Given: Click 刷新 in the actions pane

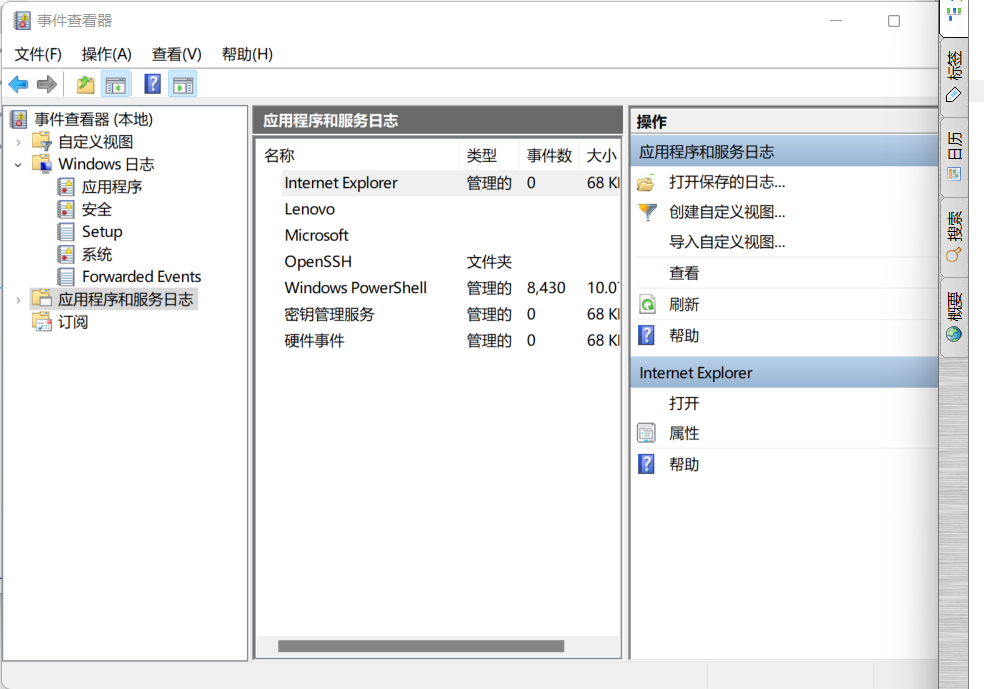Looking at the screenshot, I should click(x=684, y=304).
